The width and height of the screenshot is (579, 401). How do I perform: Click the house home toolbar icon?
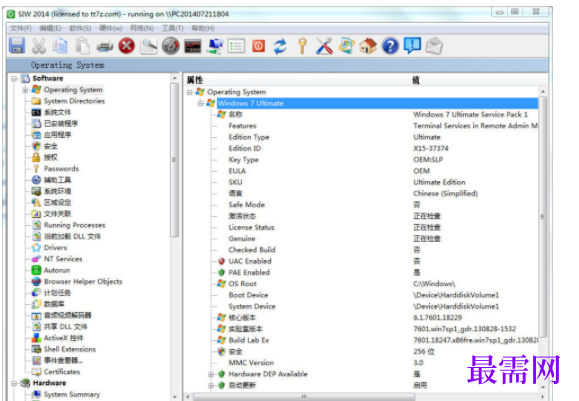tap(368, 46)
